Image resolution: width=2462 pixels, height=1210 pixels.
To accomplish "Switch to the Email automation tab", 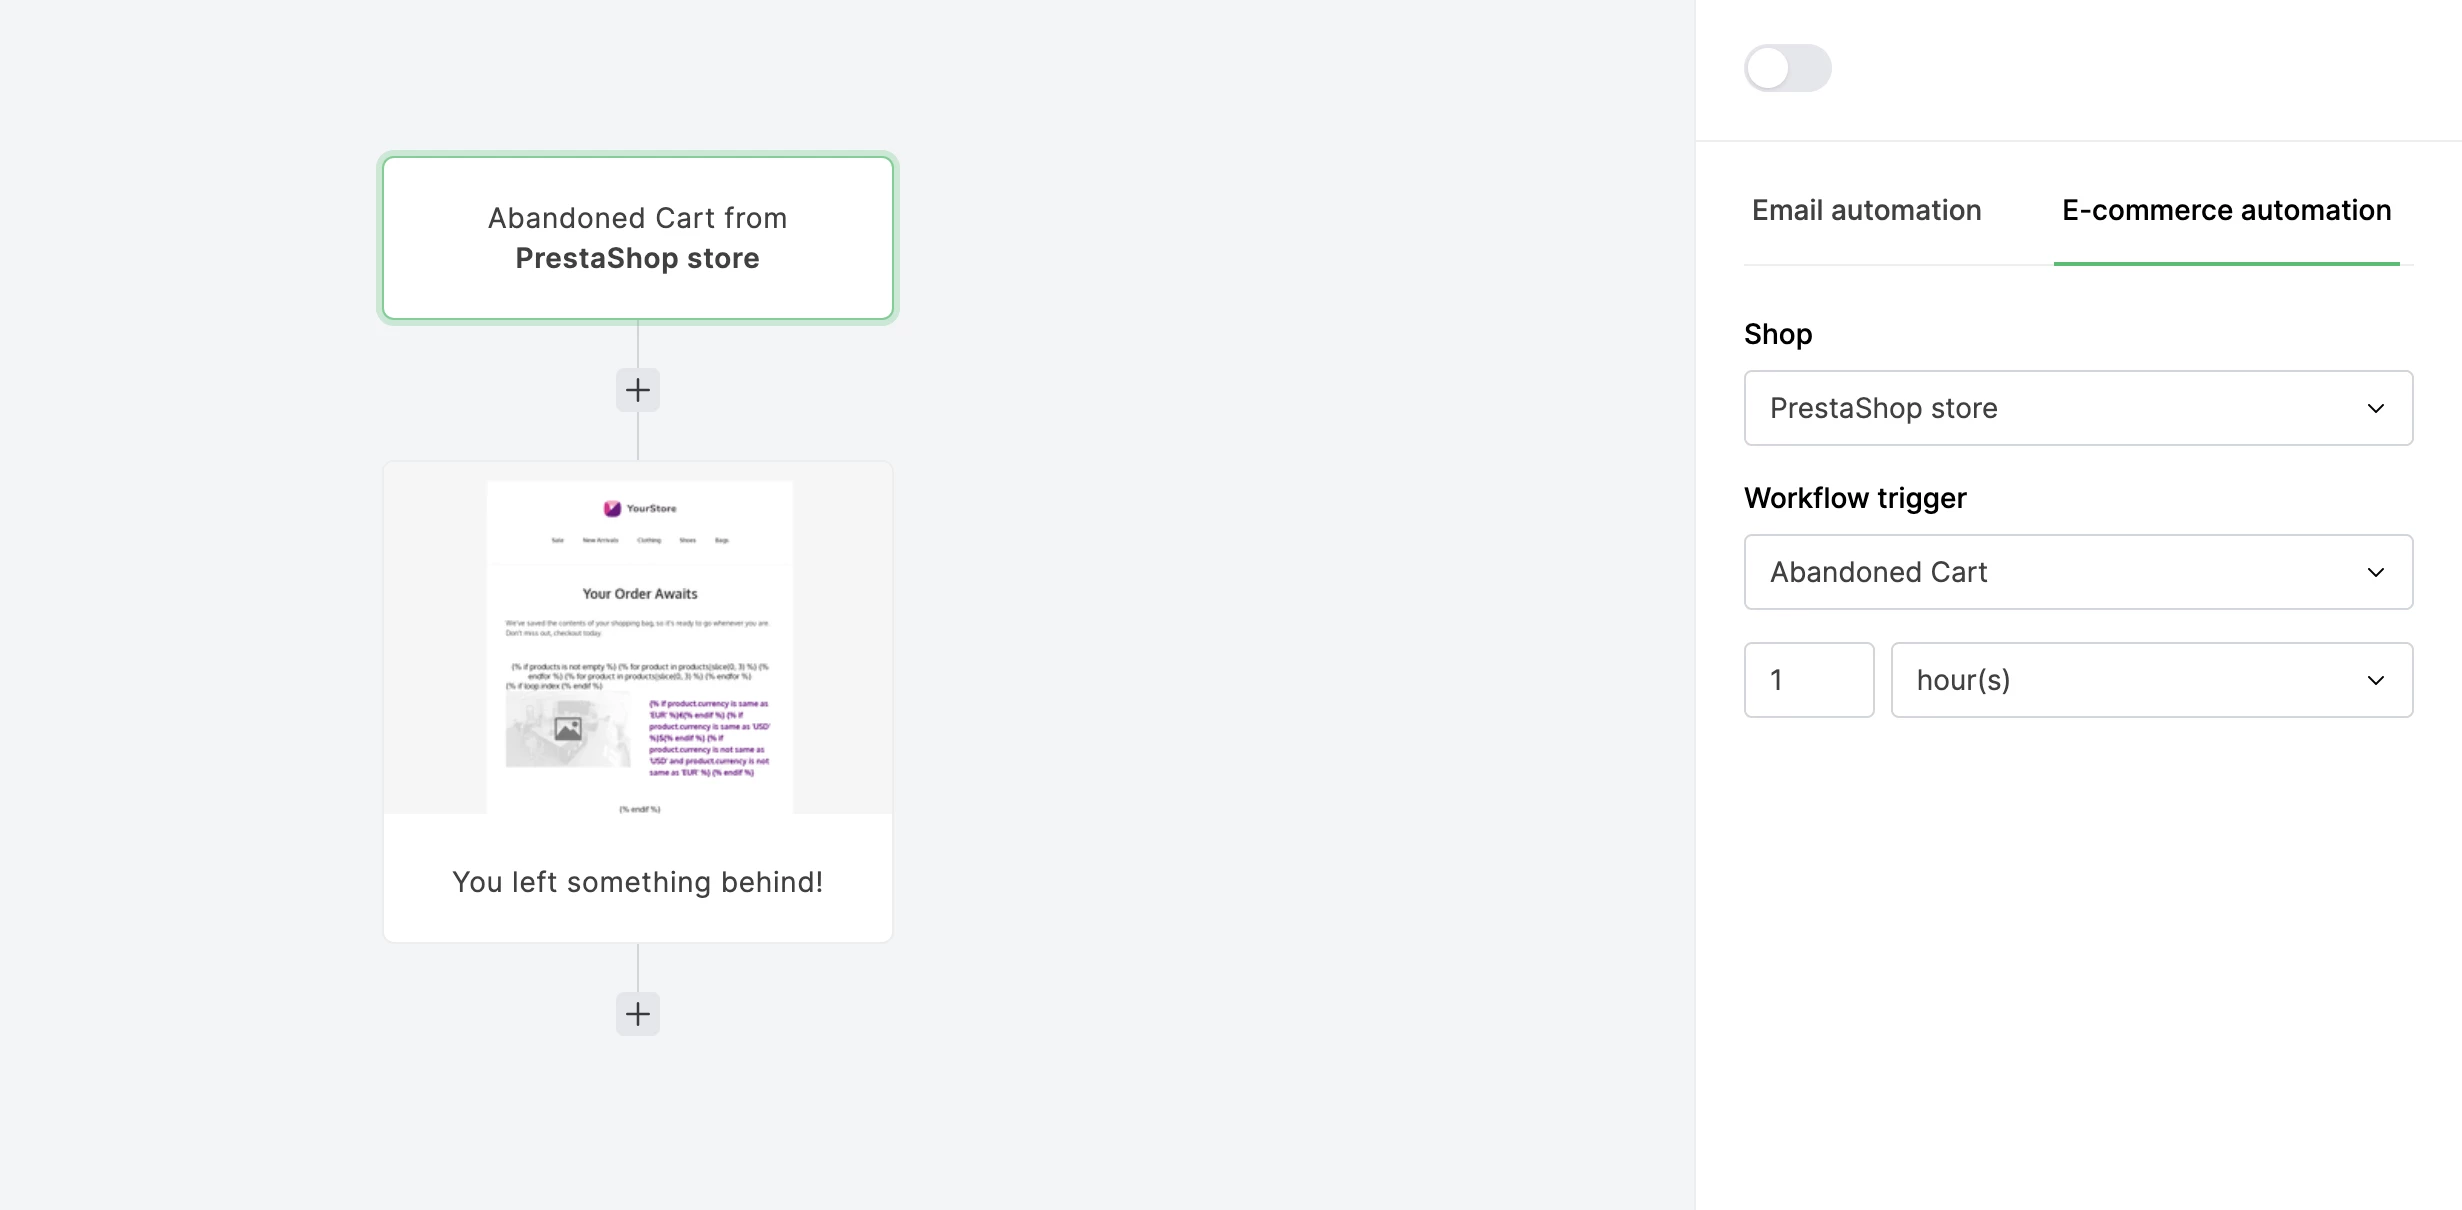I will pyautogui.click(x=1866, y=210).
